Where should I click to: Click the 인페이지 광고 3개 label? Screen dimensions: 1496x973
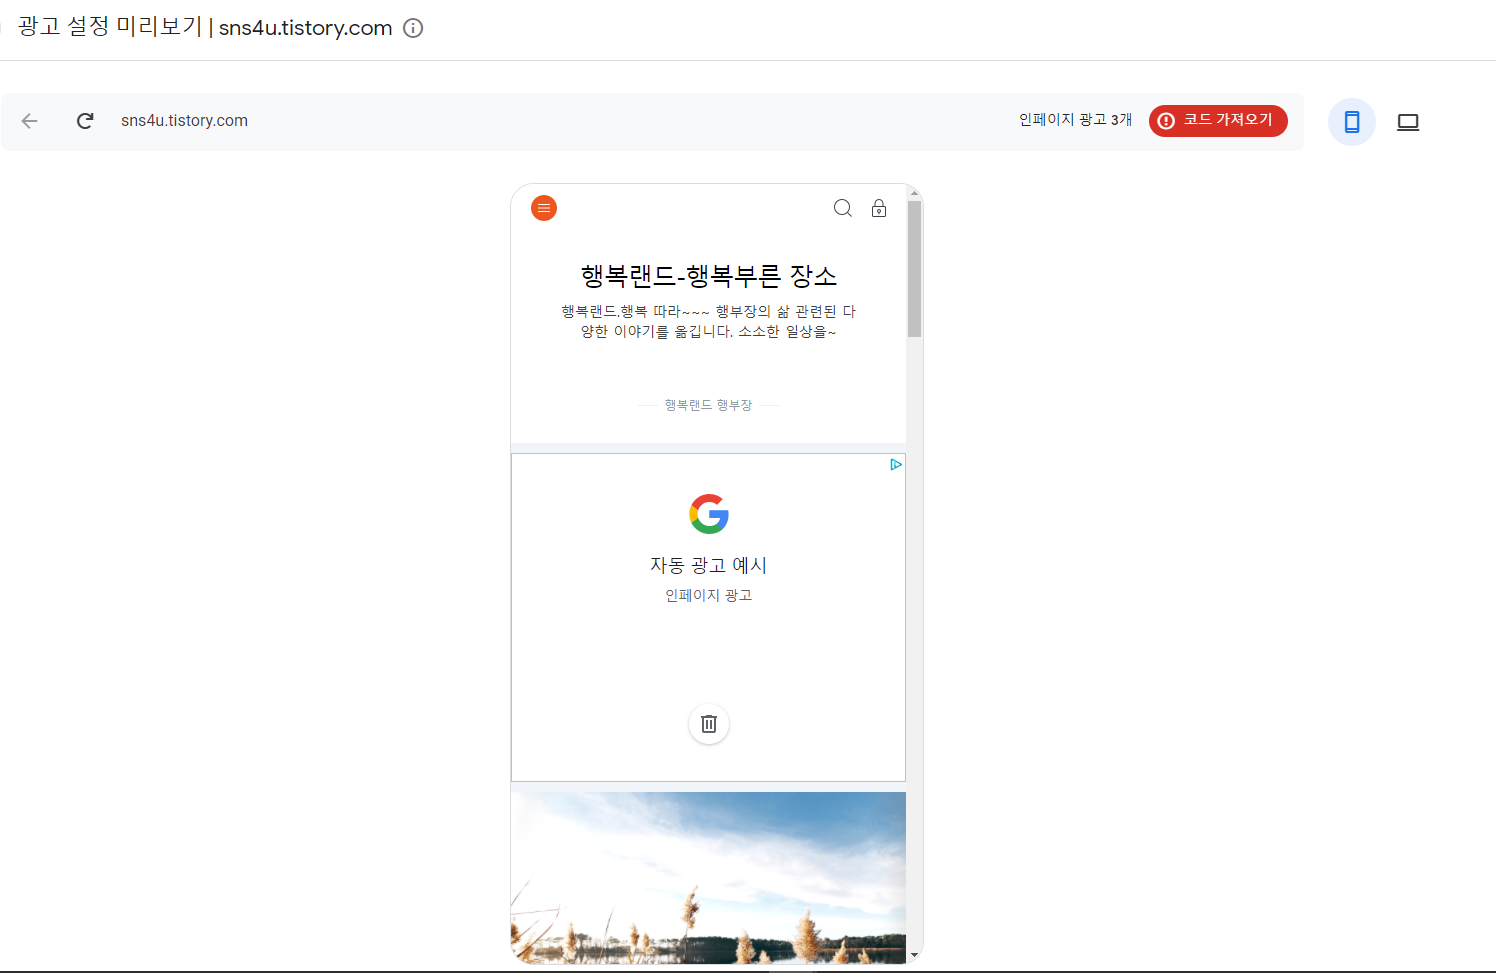pos(1075,120)
